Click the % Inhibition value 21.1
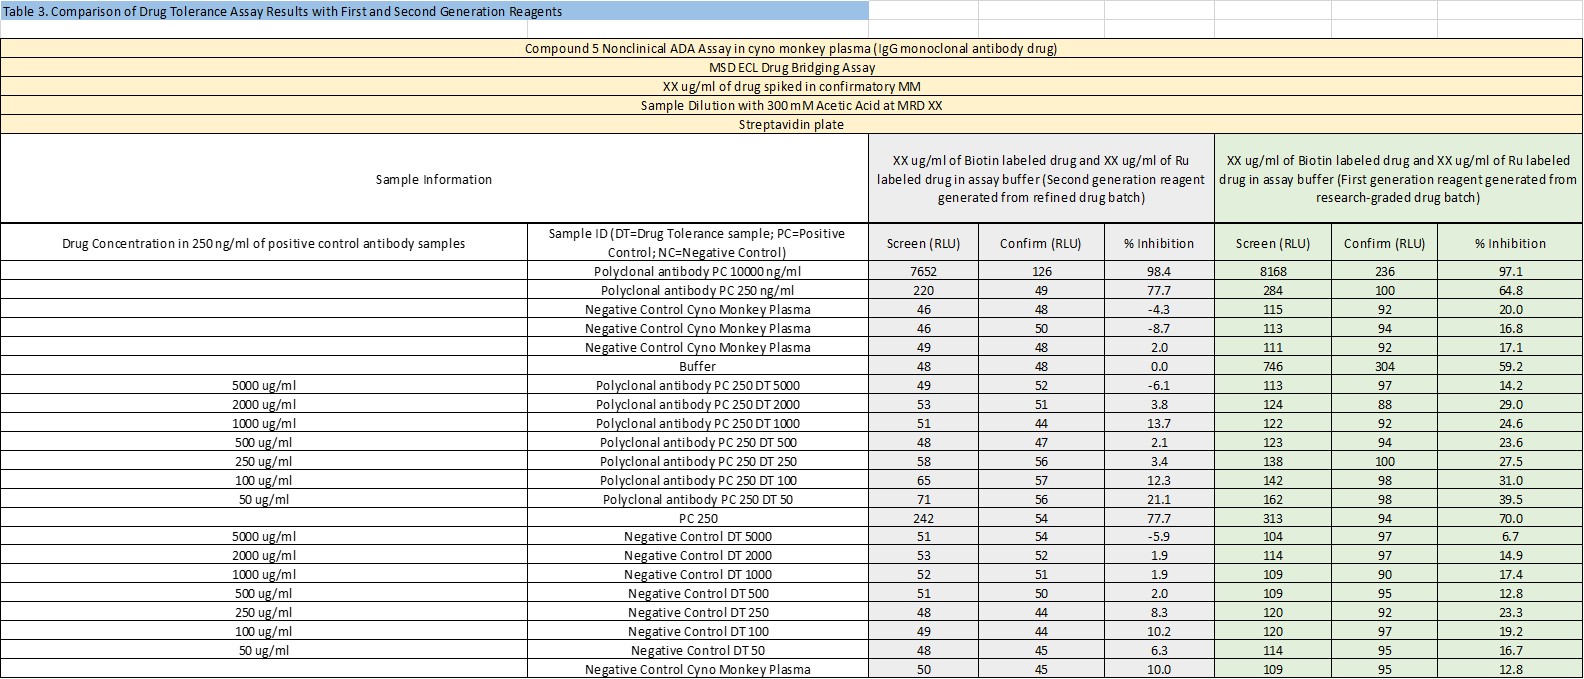 [1159, 500]
